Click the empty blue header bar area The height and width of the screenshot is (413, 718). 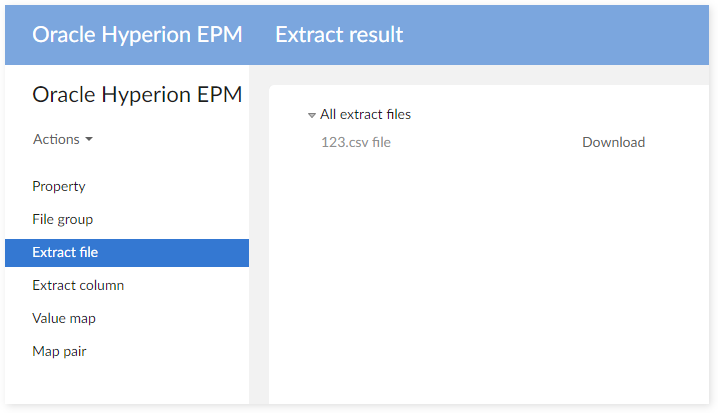(560, 35)
